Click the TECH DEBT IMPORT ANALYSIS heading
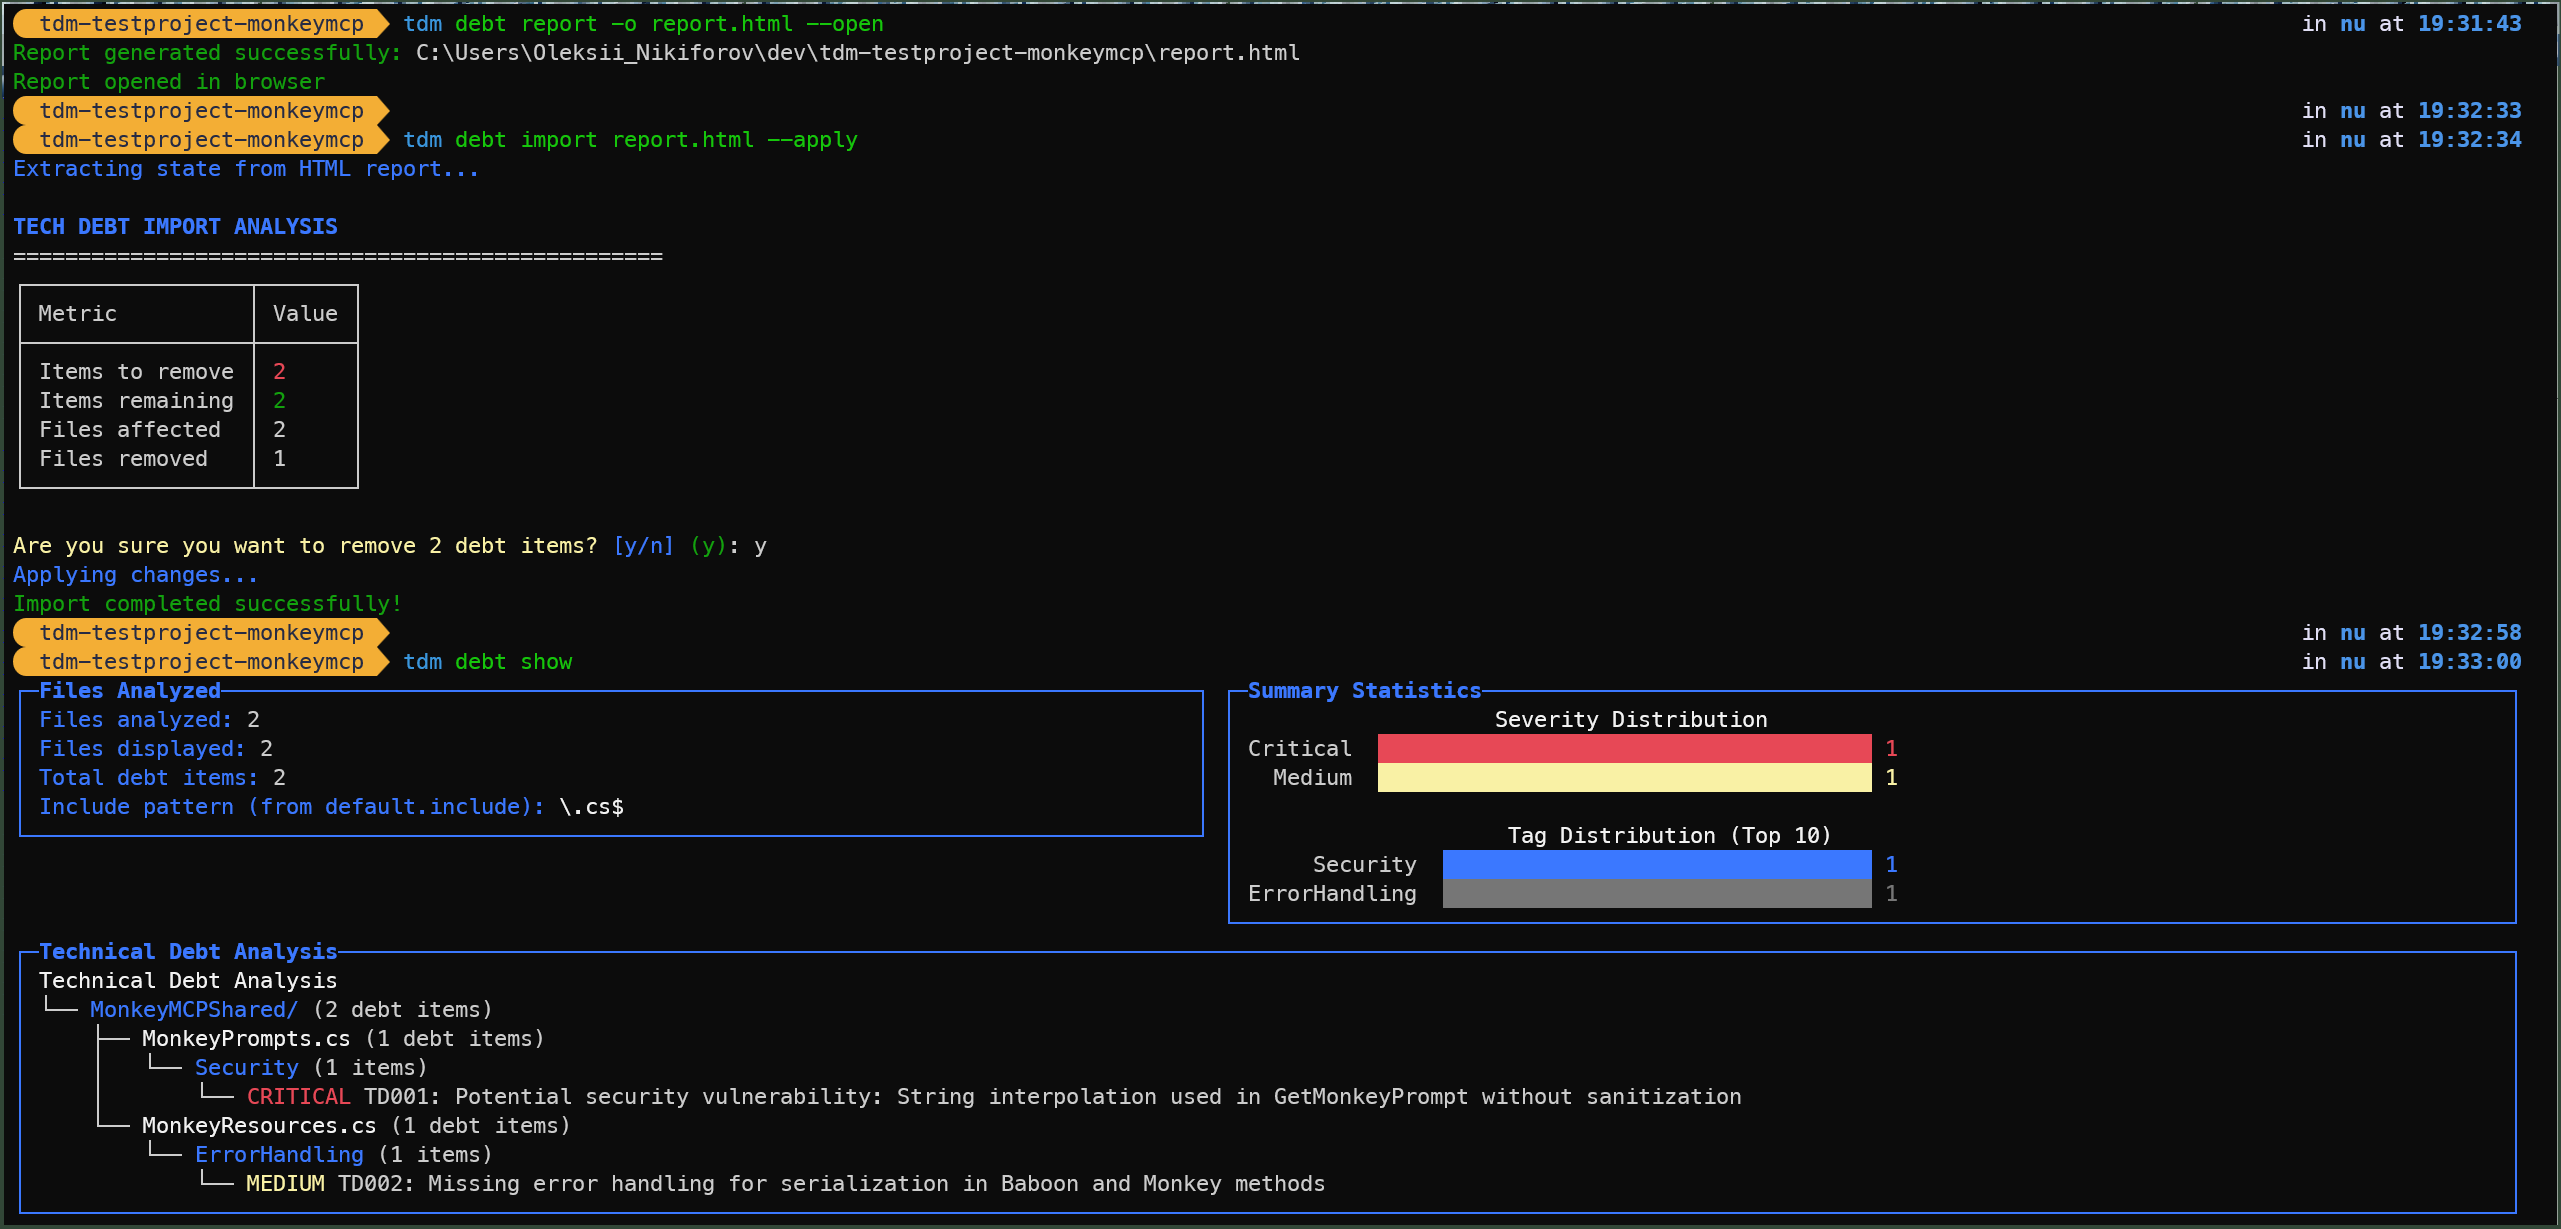Viewport: 2561px width, 1229px height. pyautogui.click(x=175, y=227)
